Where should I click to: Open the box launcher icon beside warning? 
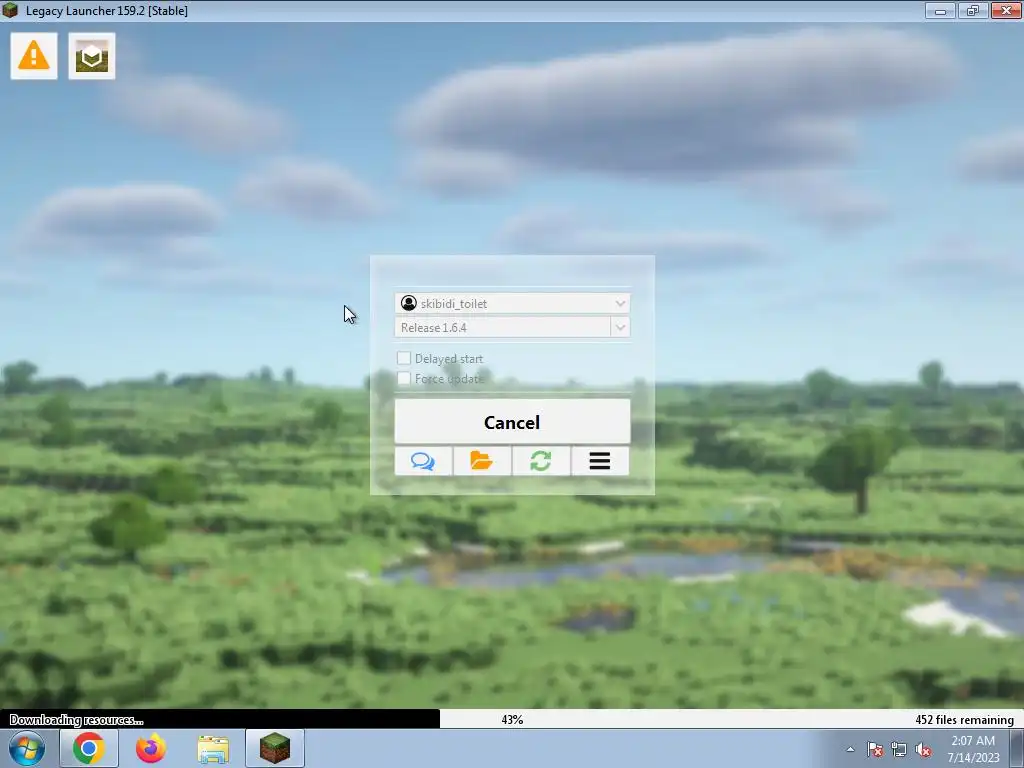click(92, 56)
